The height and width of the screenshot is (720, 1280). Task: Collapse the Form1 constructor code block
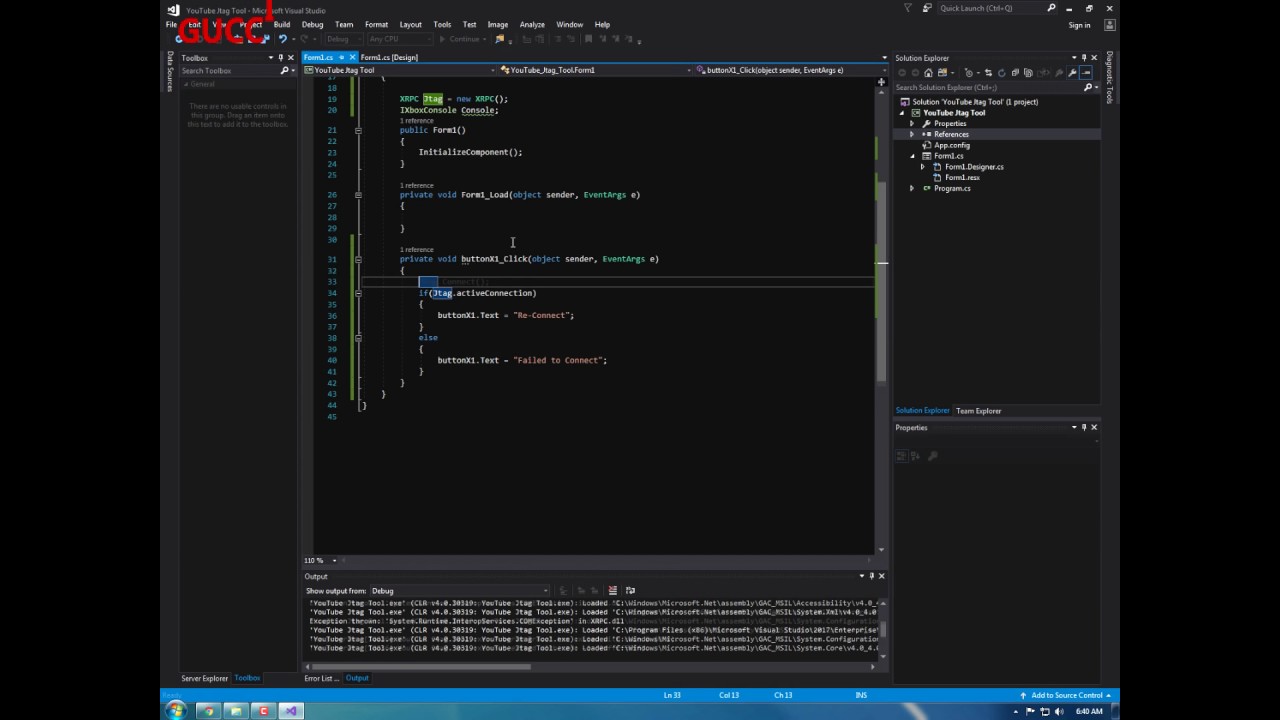pos(358,130)
